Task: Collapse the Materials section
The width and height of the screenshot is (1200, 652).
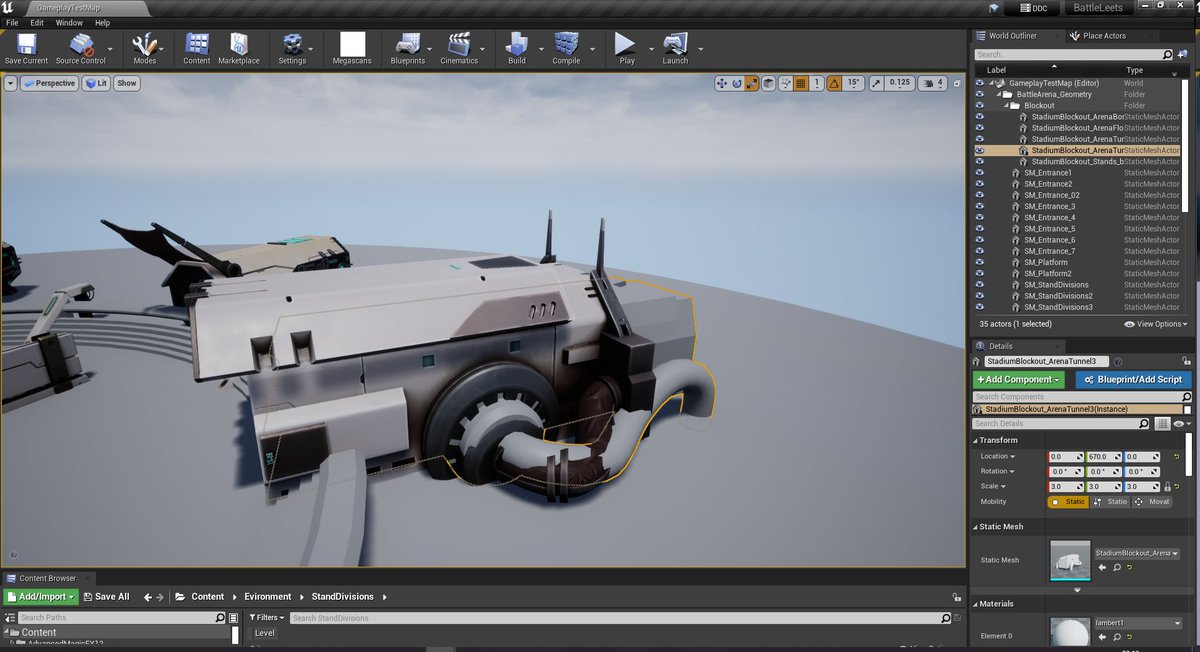Action: tap(975, 604)
